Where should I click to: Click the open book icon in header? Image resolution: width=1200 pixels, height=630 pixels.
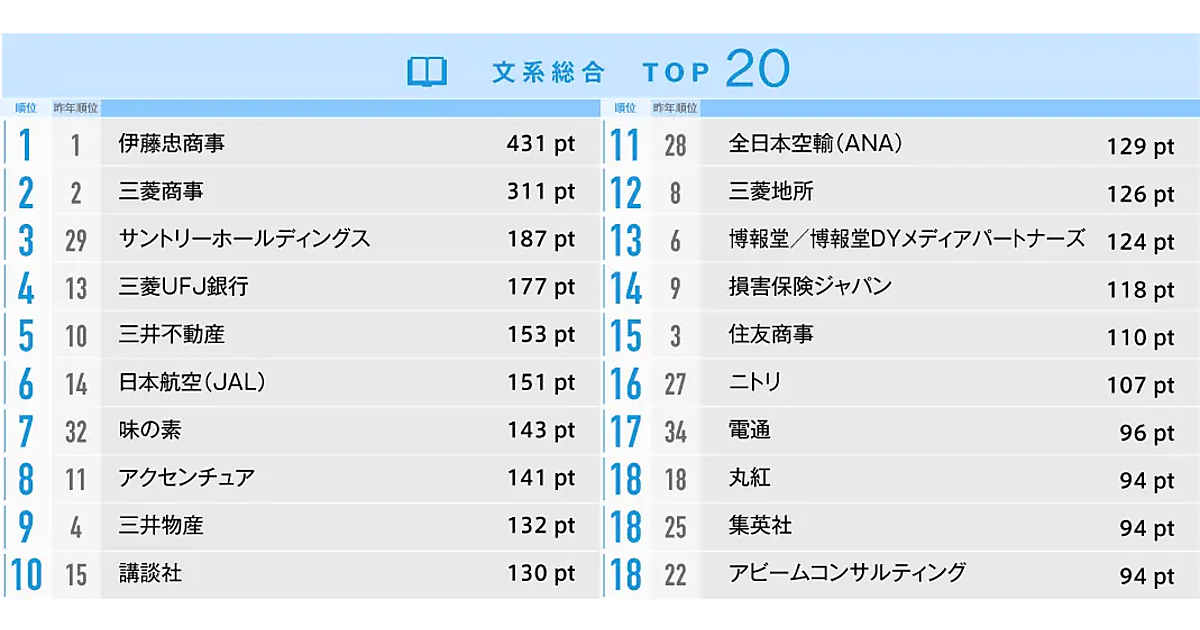point(428,71)
